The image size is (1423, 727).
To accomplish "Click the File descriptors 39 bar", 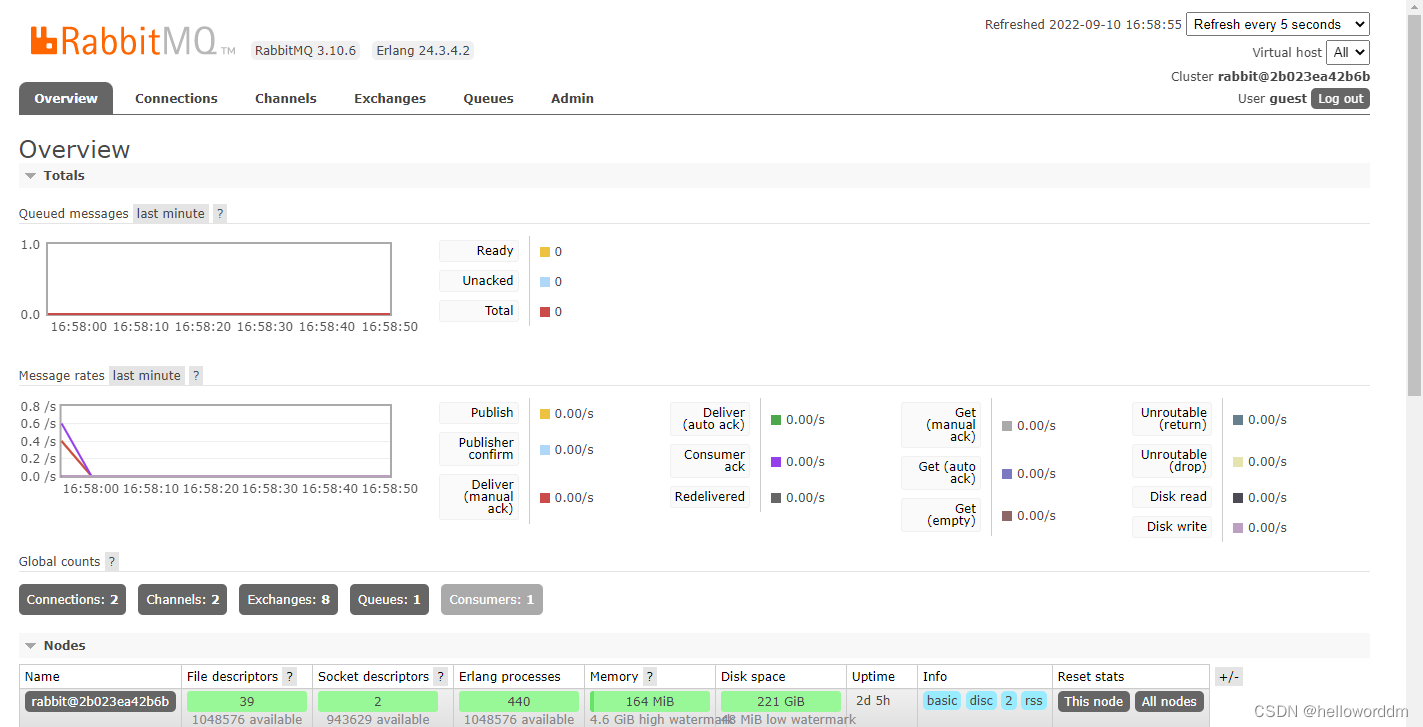I will coord(247,701).
